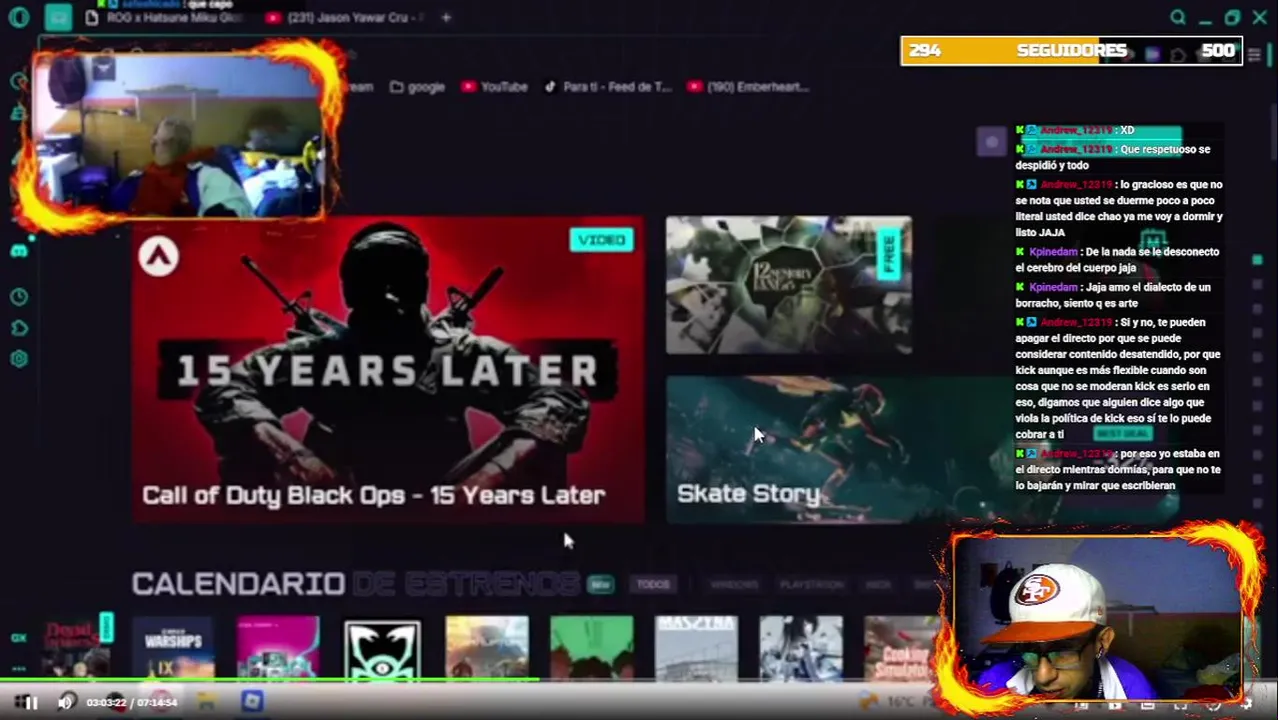Open the Cooking Simulator game tile
This screenshot has width=1278, height=720.
pyautogui.click(x=902, y=648)
